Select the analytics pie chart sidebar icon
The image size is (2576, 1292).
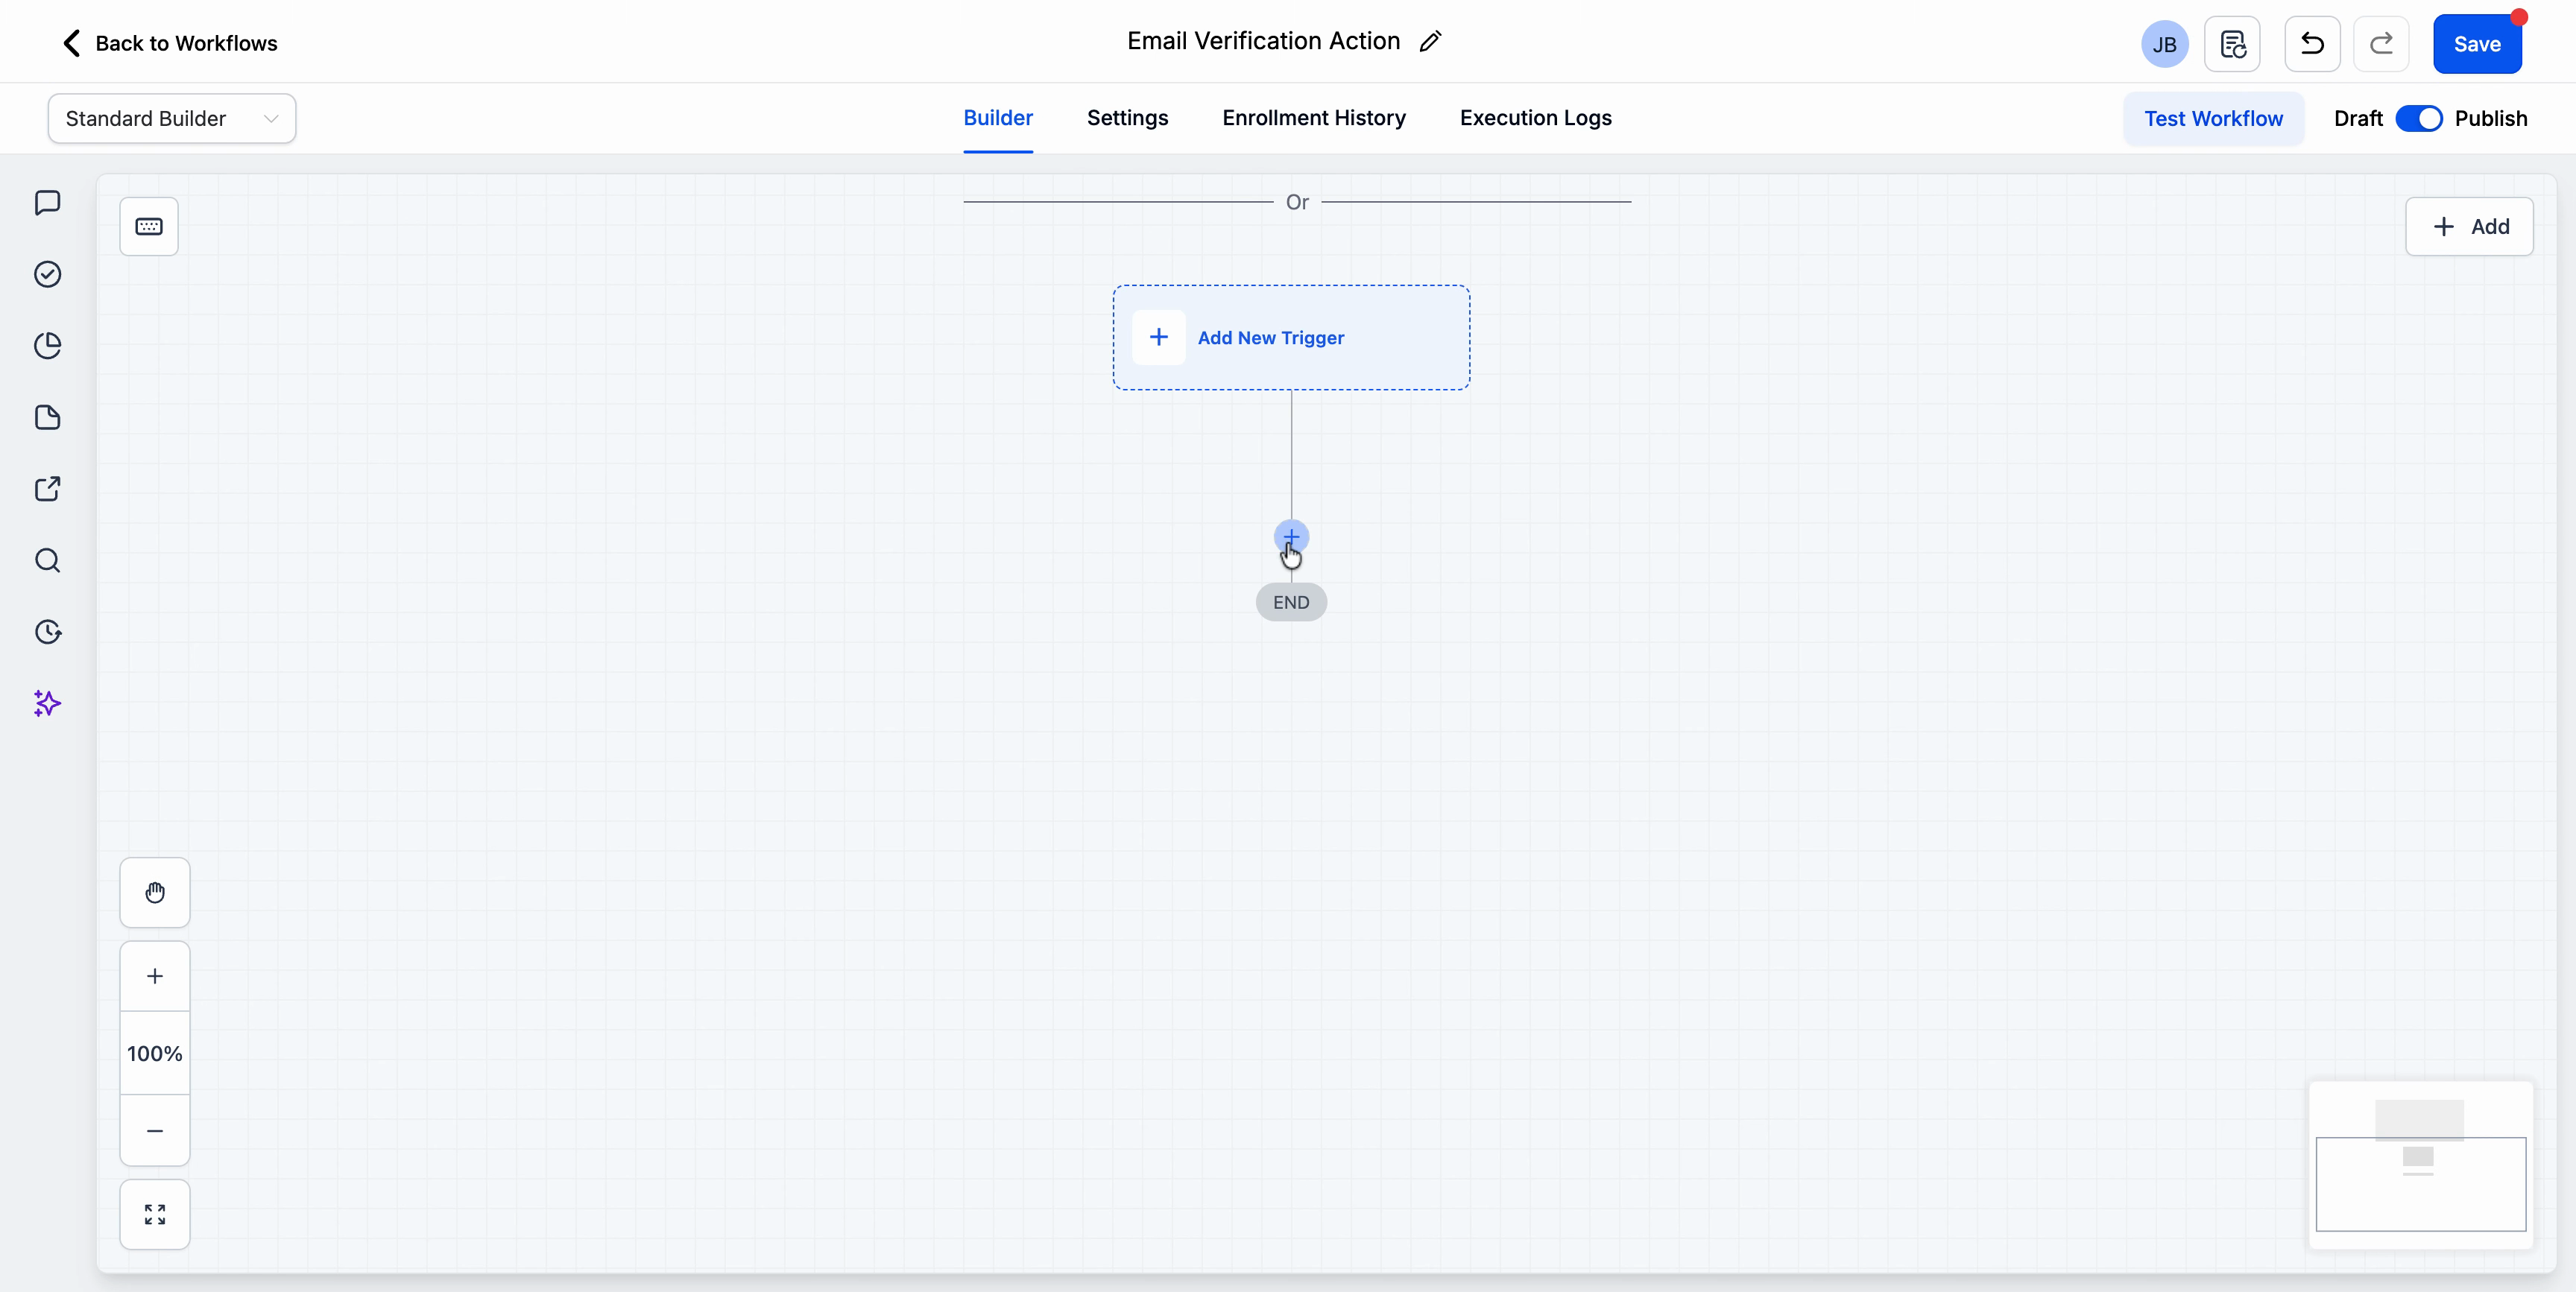[x=47, y=345]
